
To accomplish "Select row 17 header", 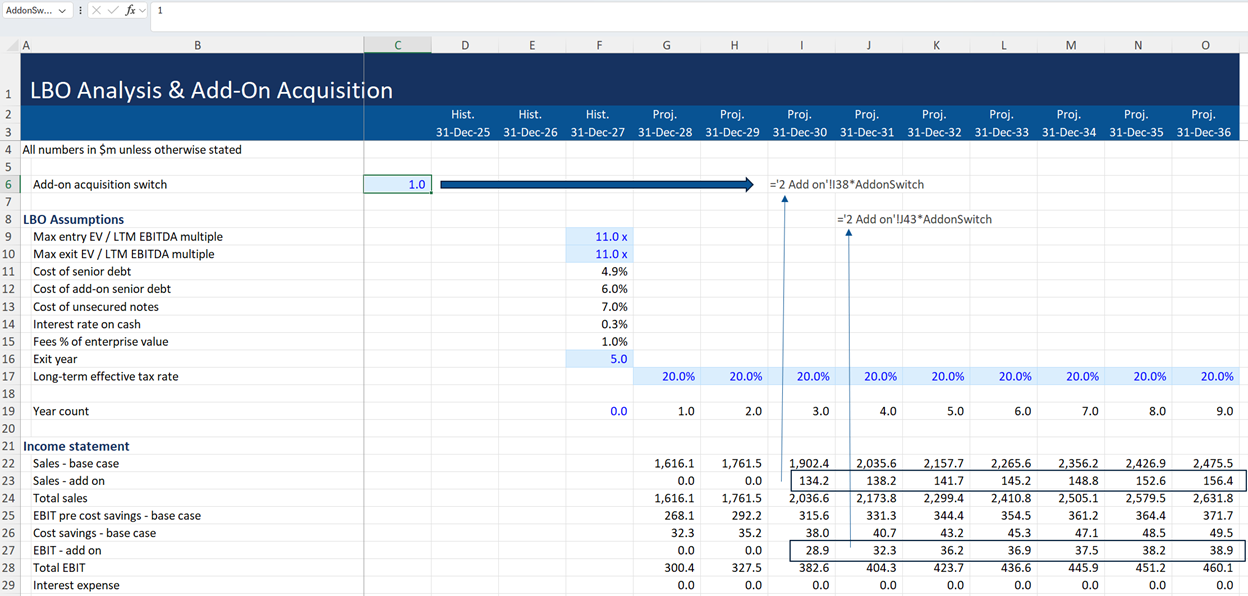I will 10,377.
